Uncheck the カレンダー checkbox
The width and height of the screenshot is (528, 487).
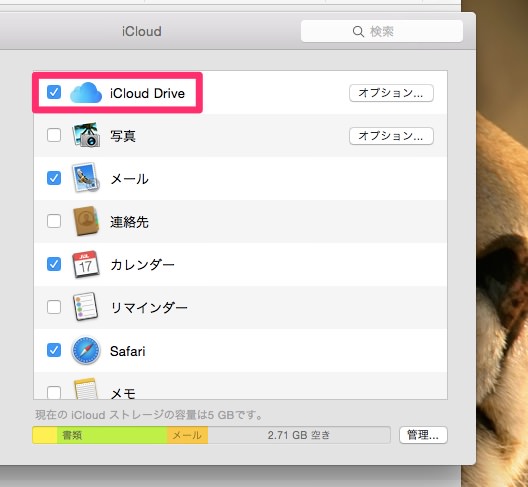(x=54, y=264)
